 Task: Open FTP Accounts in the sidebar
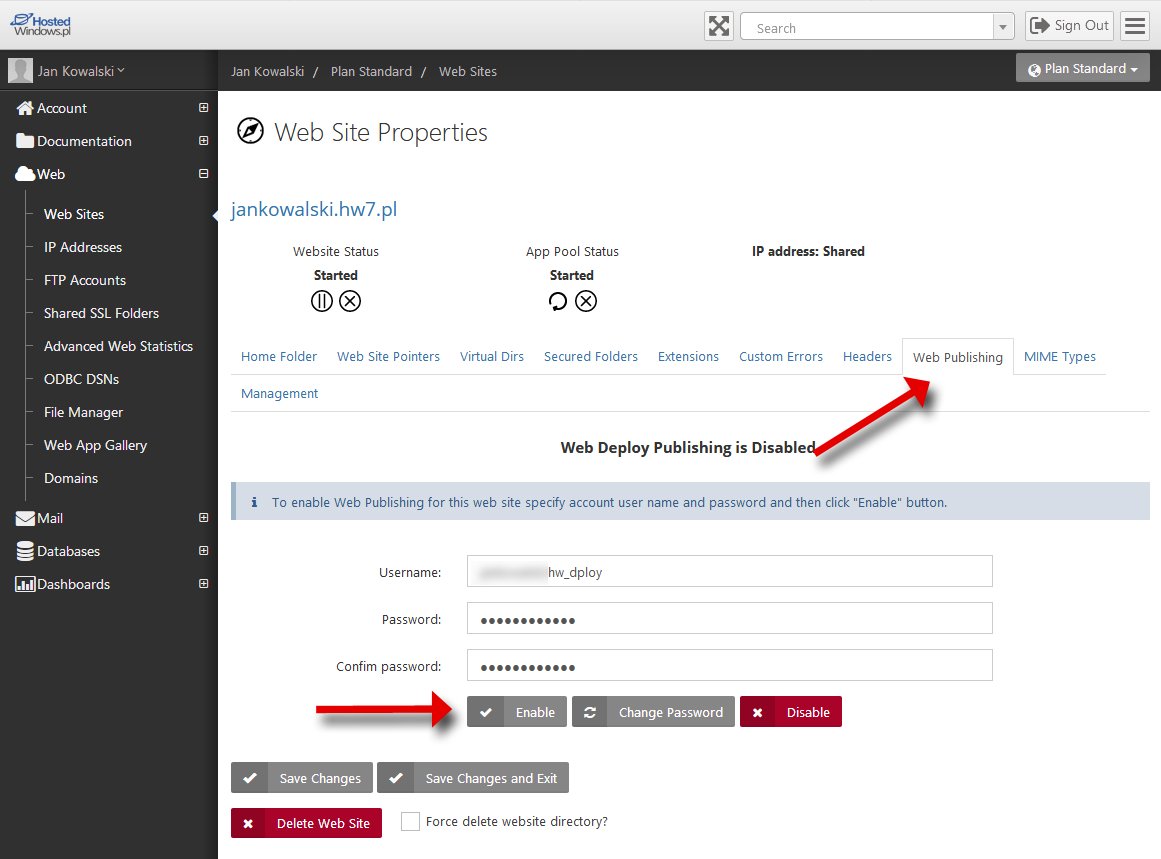coord(85,281)
